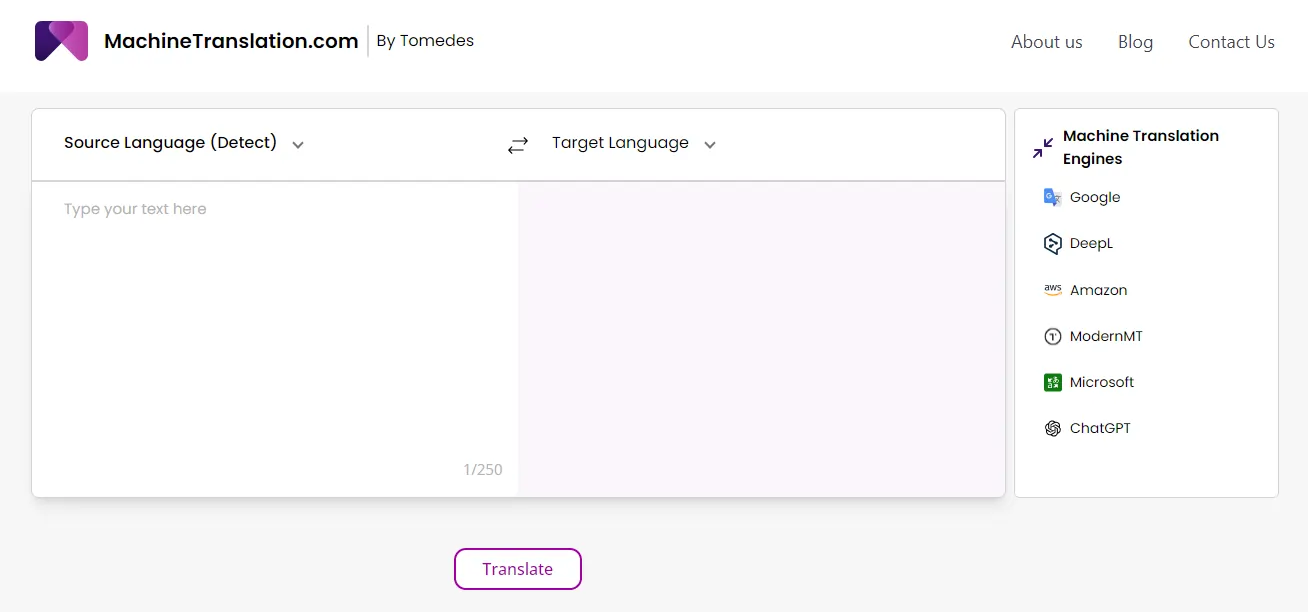This screenshot has width=1308, height=612.
Task: Expand the Target Language chevron arrow
Action: [x=709, y=144]
